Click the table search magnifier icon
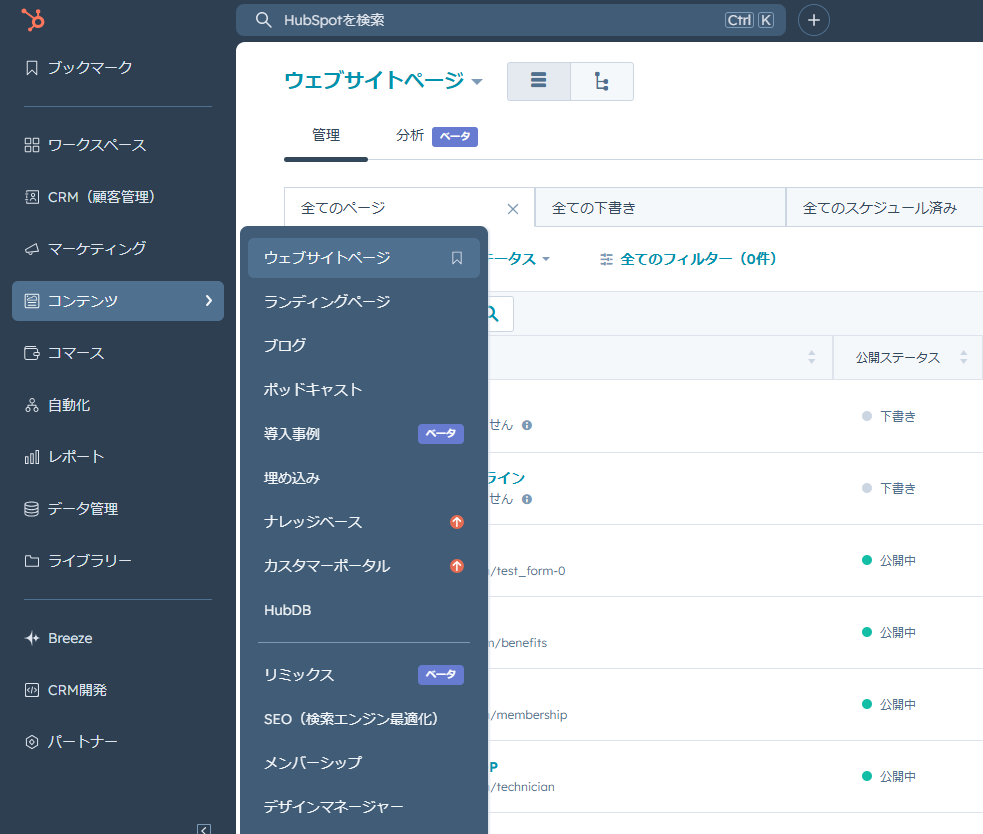Image resolution: width=983 pixels, height=834 pixels. point(493,314)
